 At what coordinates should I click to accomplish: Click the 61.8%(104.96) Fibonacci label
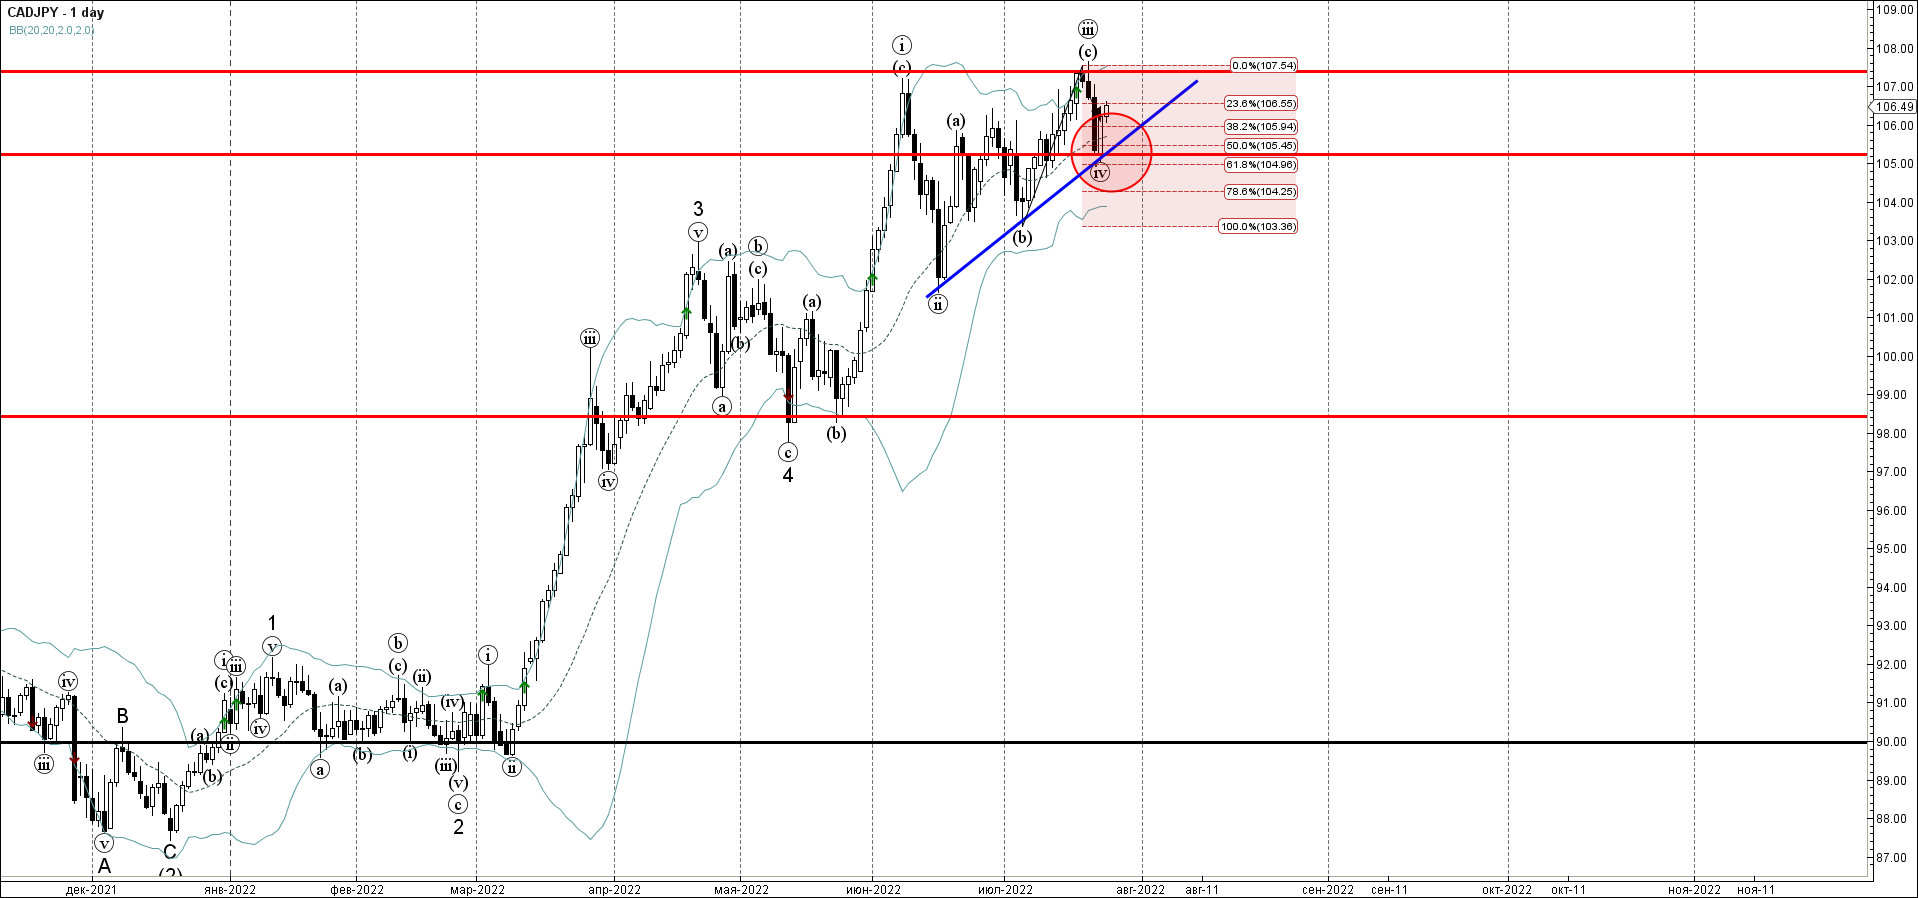pos(1261,164)
